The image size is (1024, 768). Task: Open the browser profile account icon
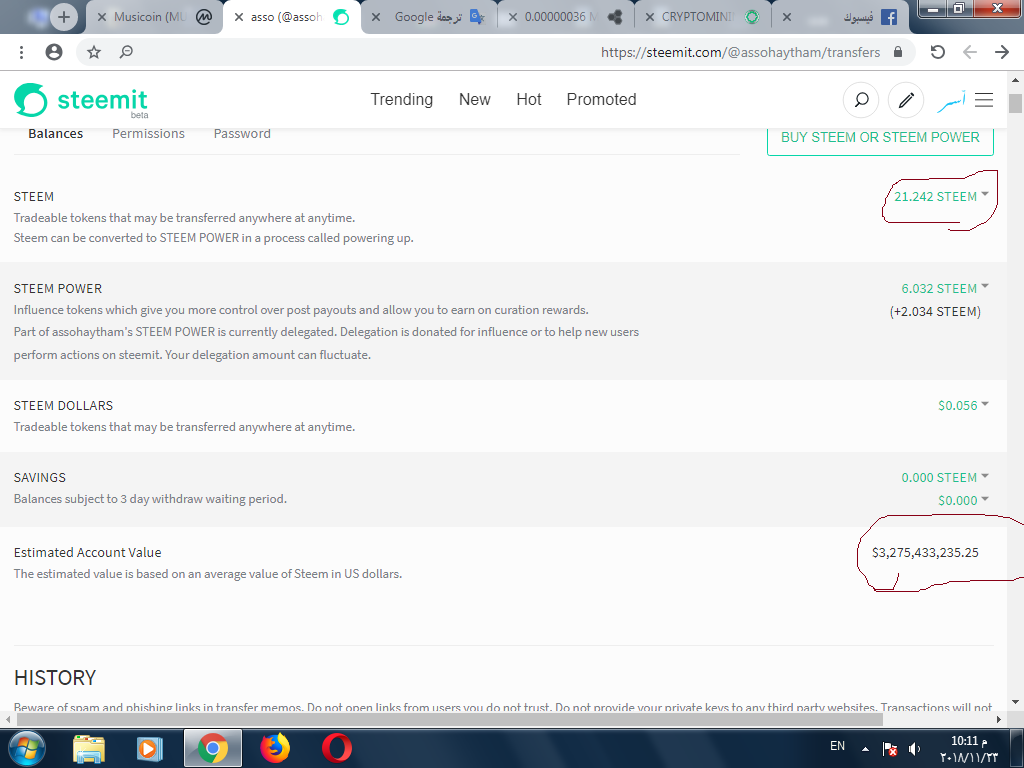click(54, 52)
